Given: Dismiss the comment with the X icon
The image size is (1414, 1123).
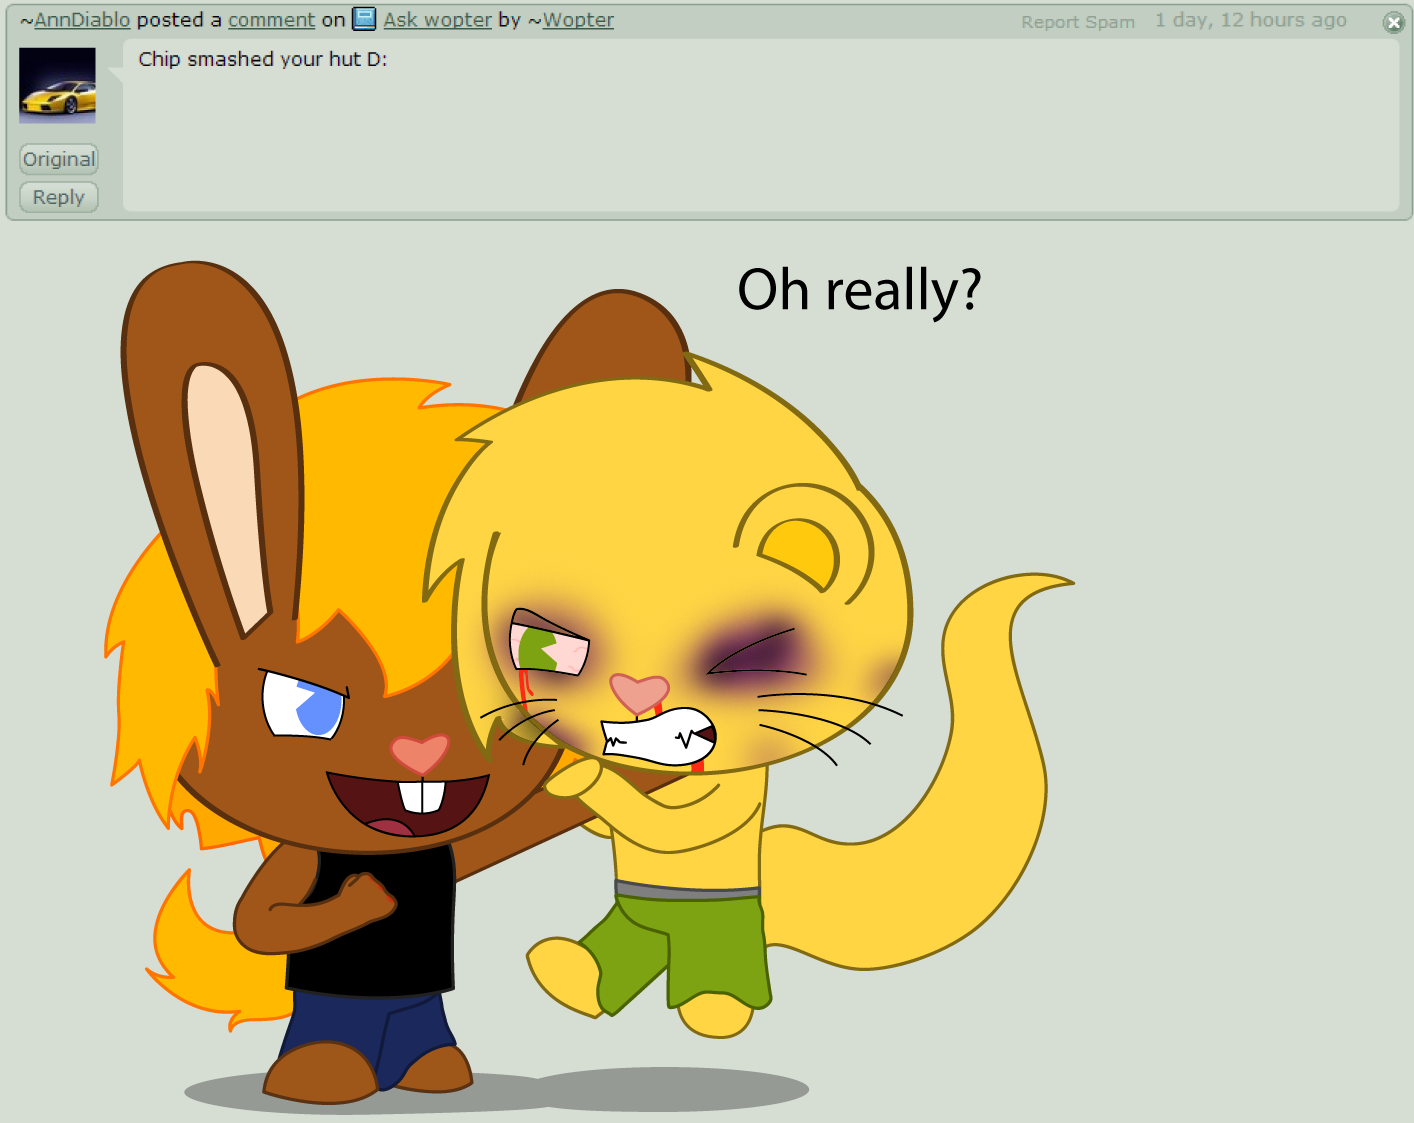Looking at the screenshot, I should point(1393,22).
